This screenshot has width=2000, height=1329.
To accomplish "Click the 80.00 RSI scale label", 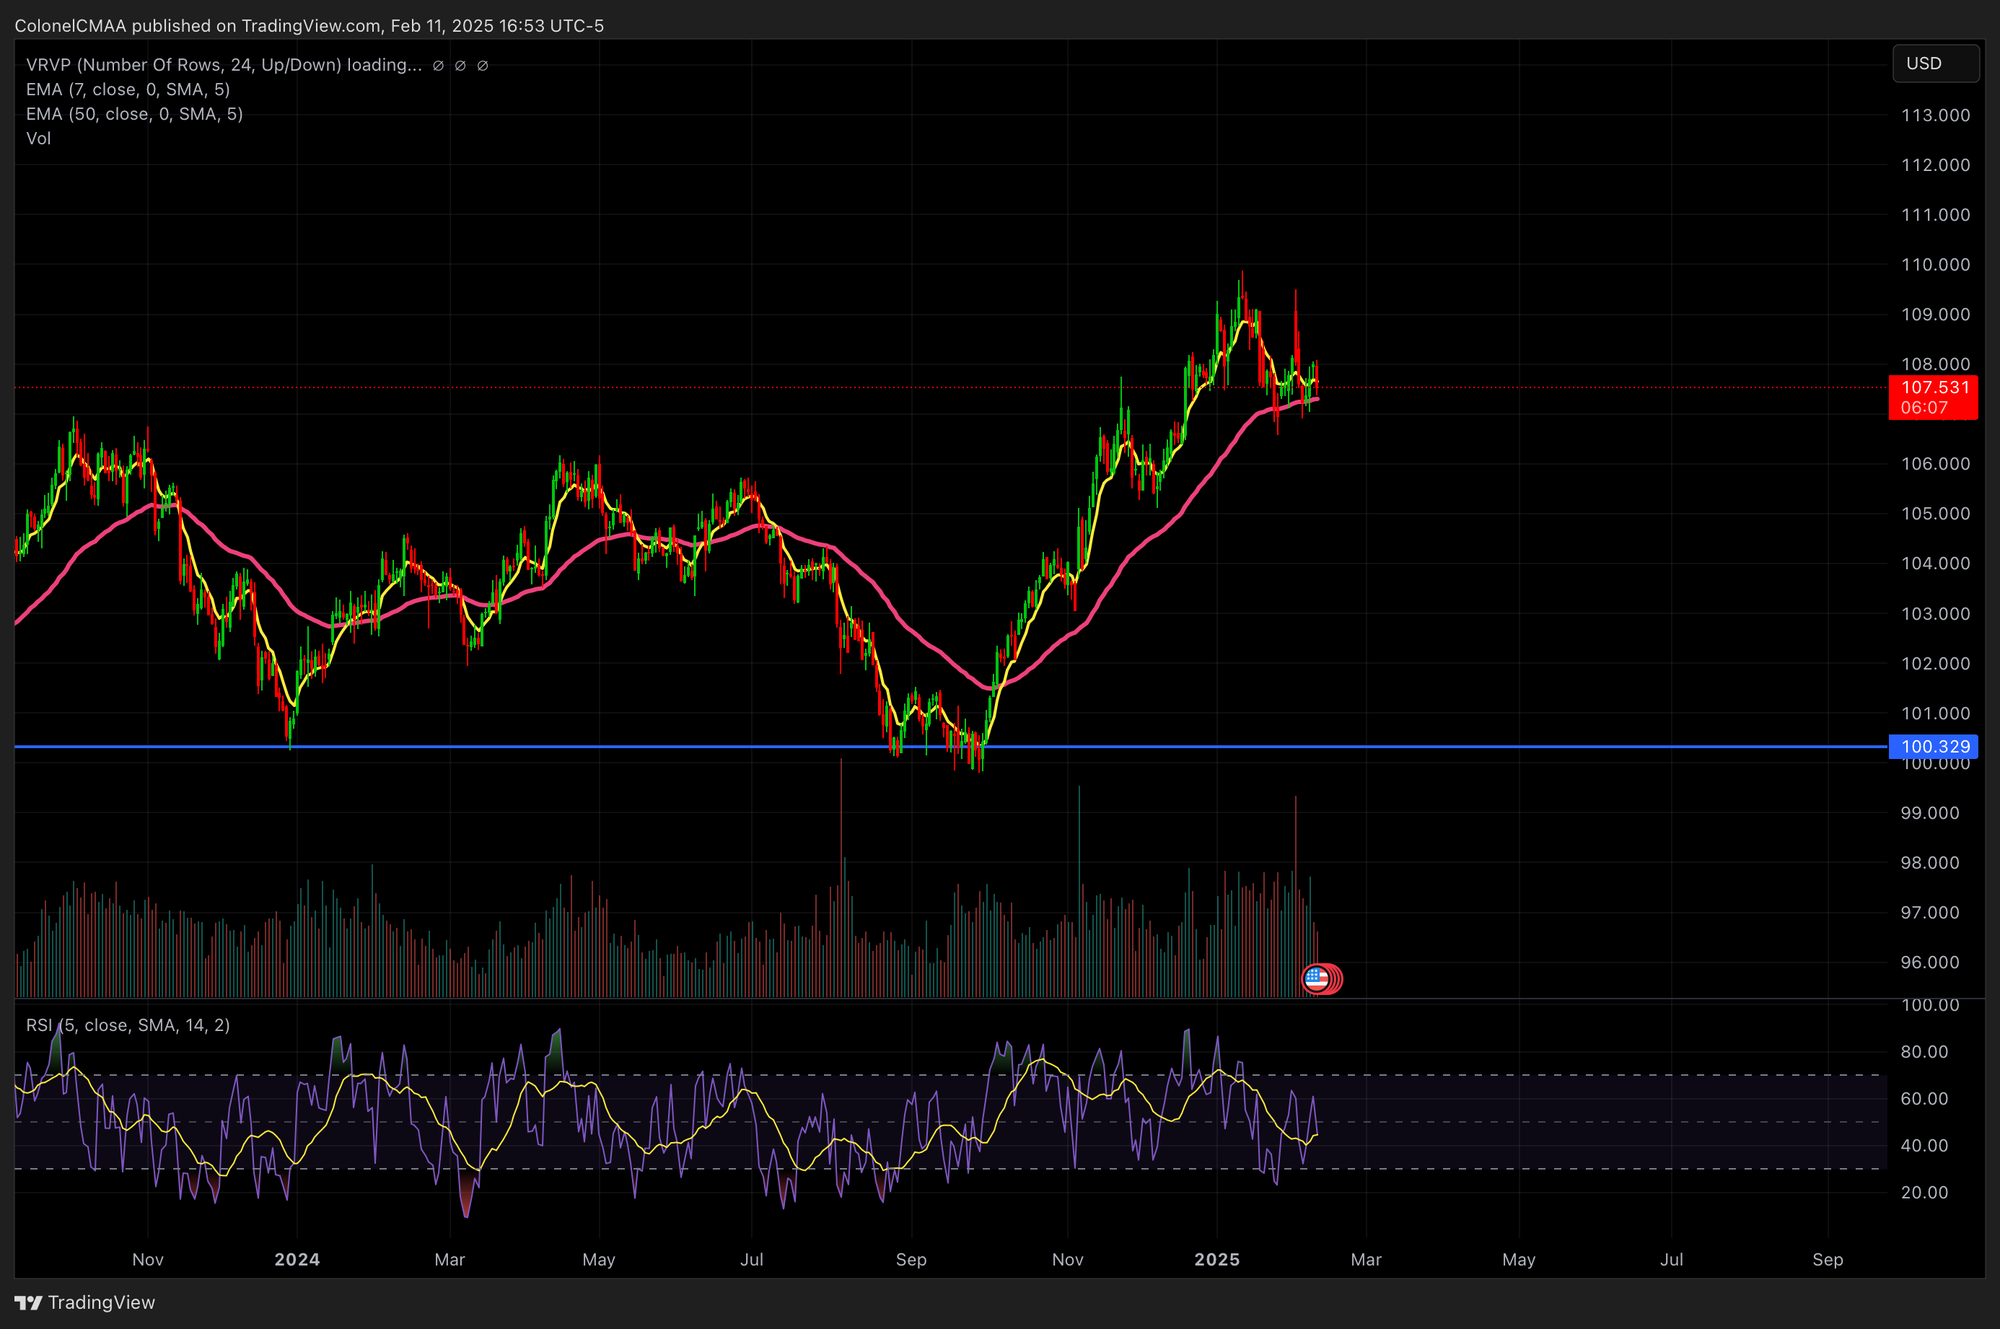I will (1923, 1051).
